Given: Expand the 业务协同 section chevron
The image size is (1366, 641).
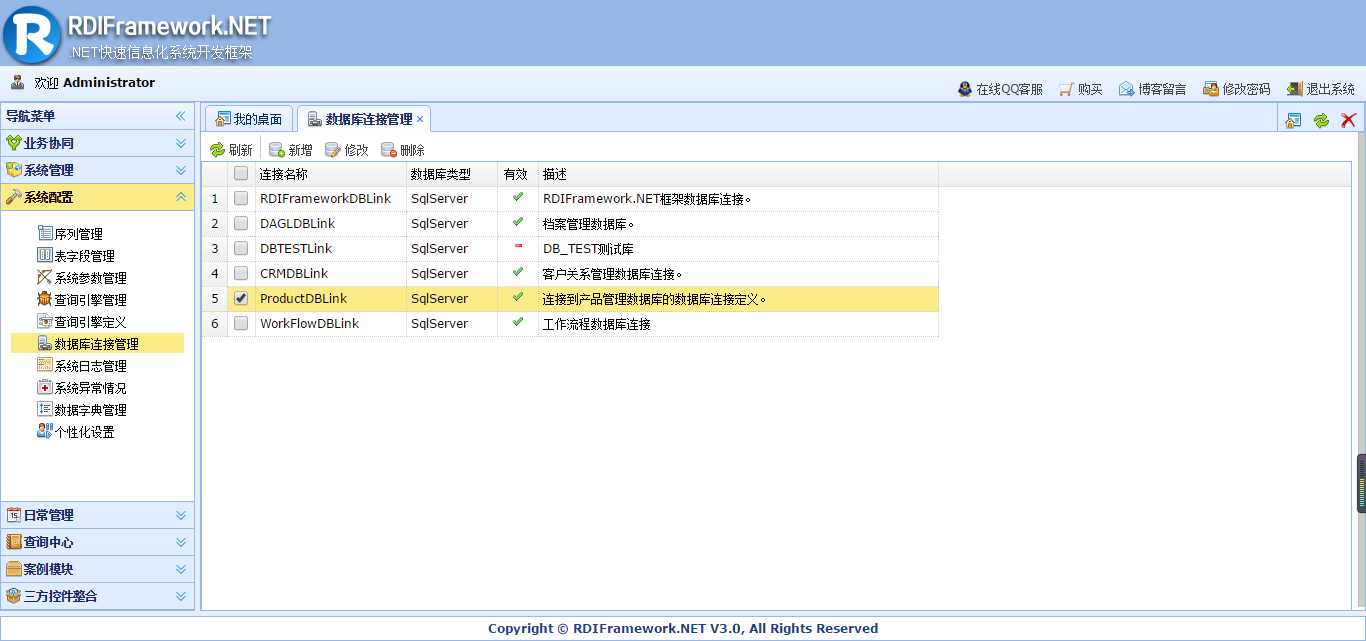Looking at the screenshot, I should [181, 143].
